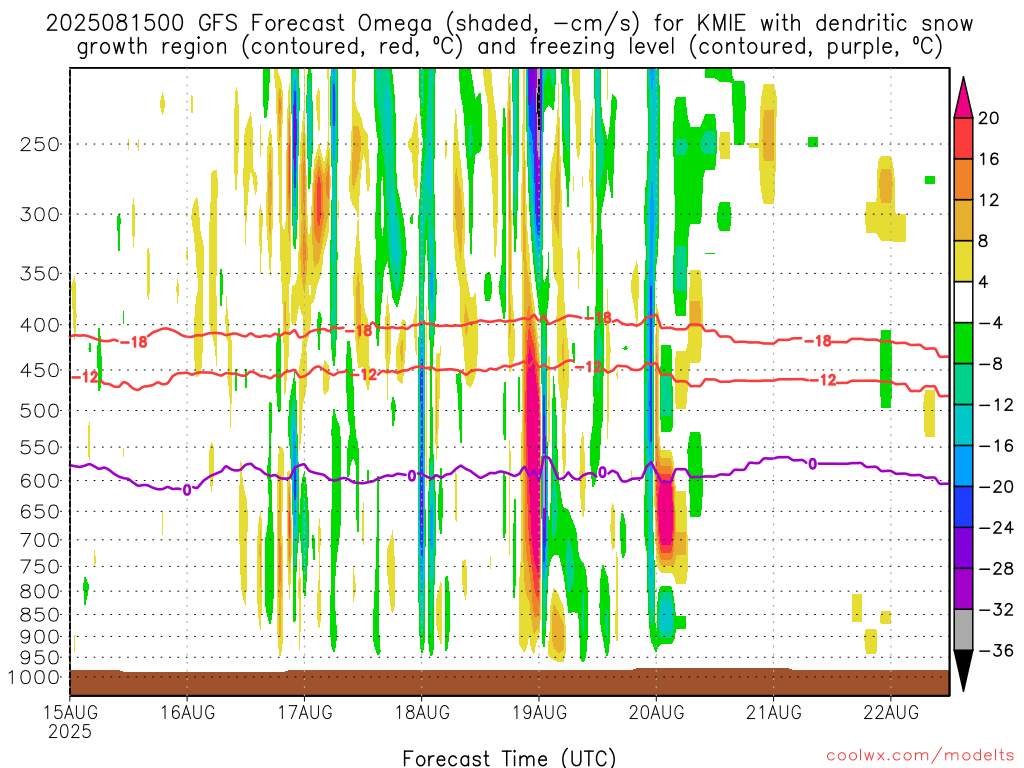Image resolution: width=1024 pixels, height=768 pixels.
Task: Pick the dark blue colorbar segment between -20 and -24
Action: click(x=963, y=507)
